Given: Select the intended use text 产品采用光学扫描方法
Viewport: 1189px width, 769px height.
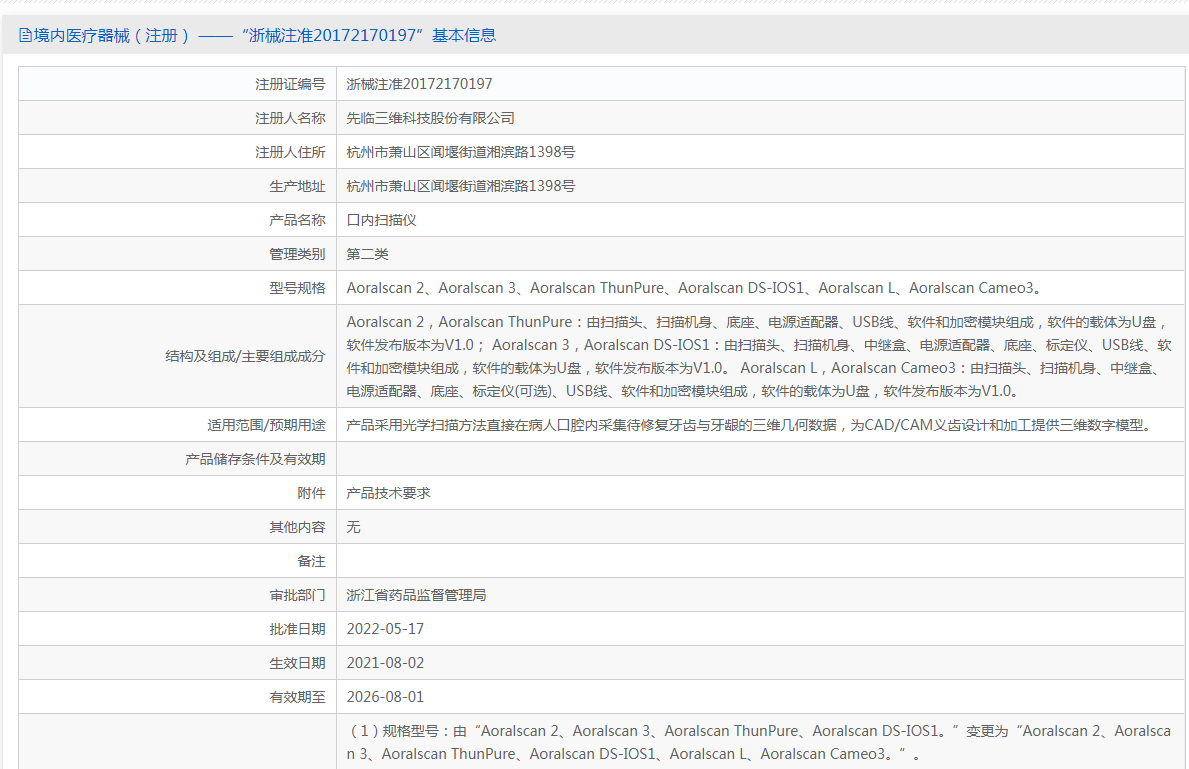Looking at the screenshot, I should (x=751, y=425).
